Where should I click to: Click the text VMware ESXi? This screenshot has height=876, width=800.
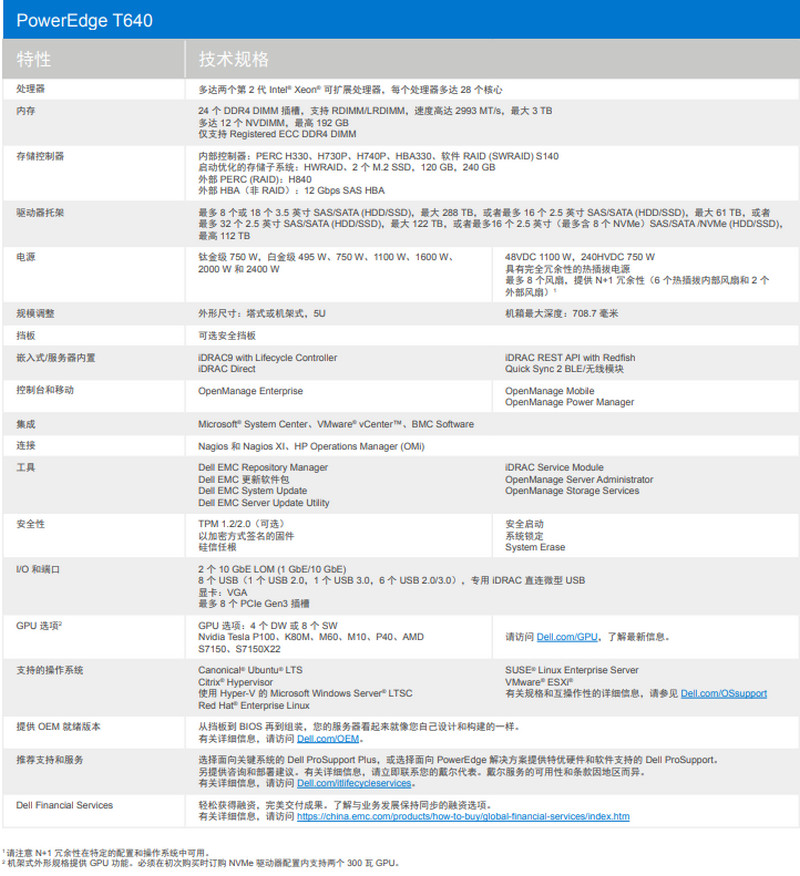(x=539, y=682)
